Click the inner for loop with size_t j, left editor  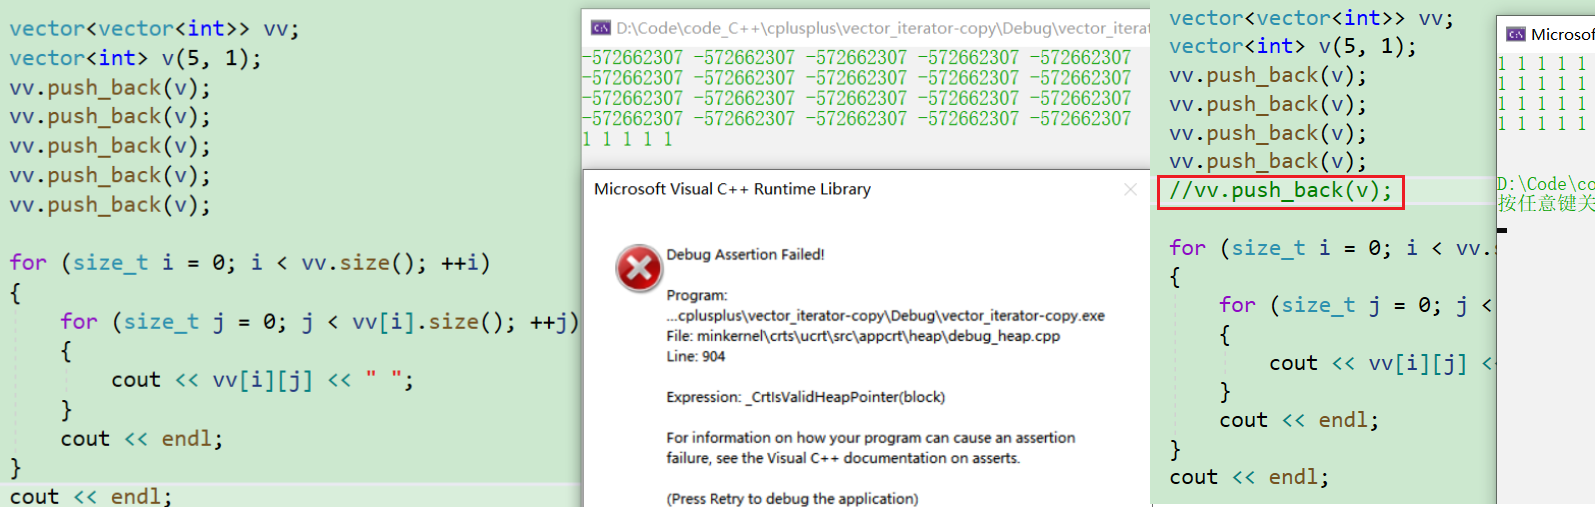coord(319,322)
